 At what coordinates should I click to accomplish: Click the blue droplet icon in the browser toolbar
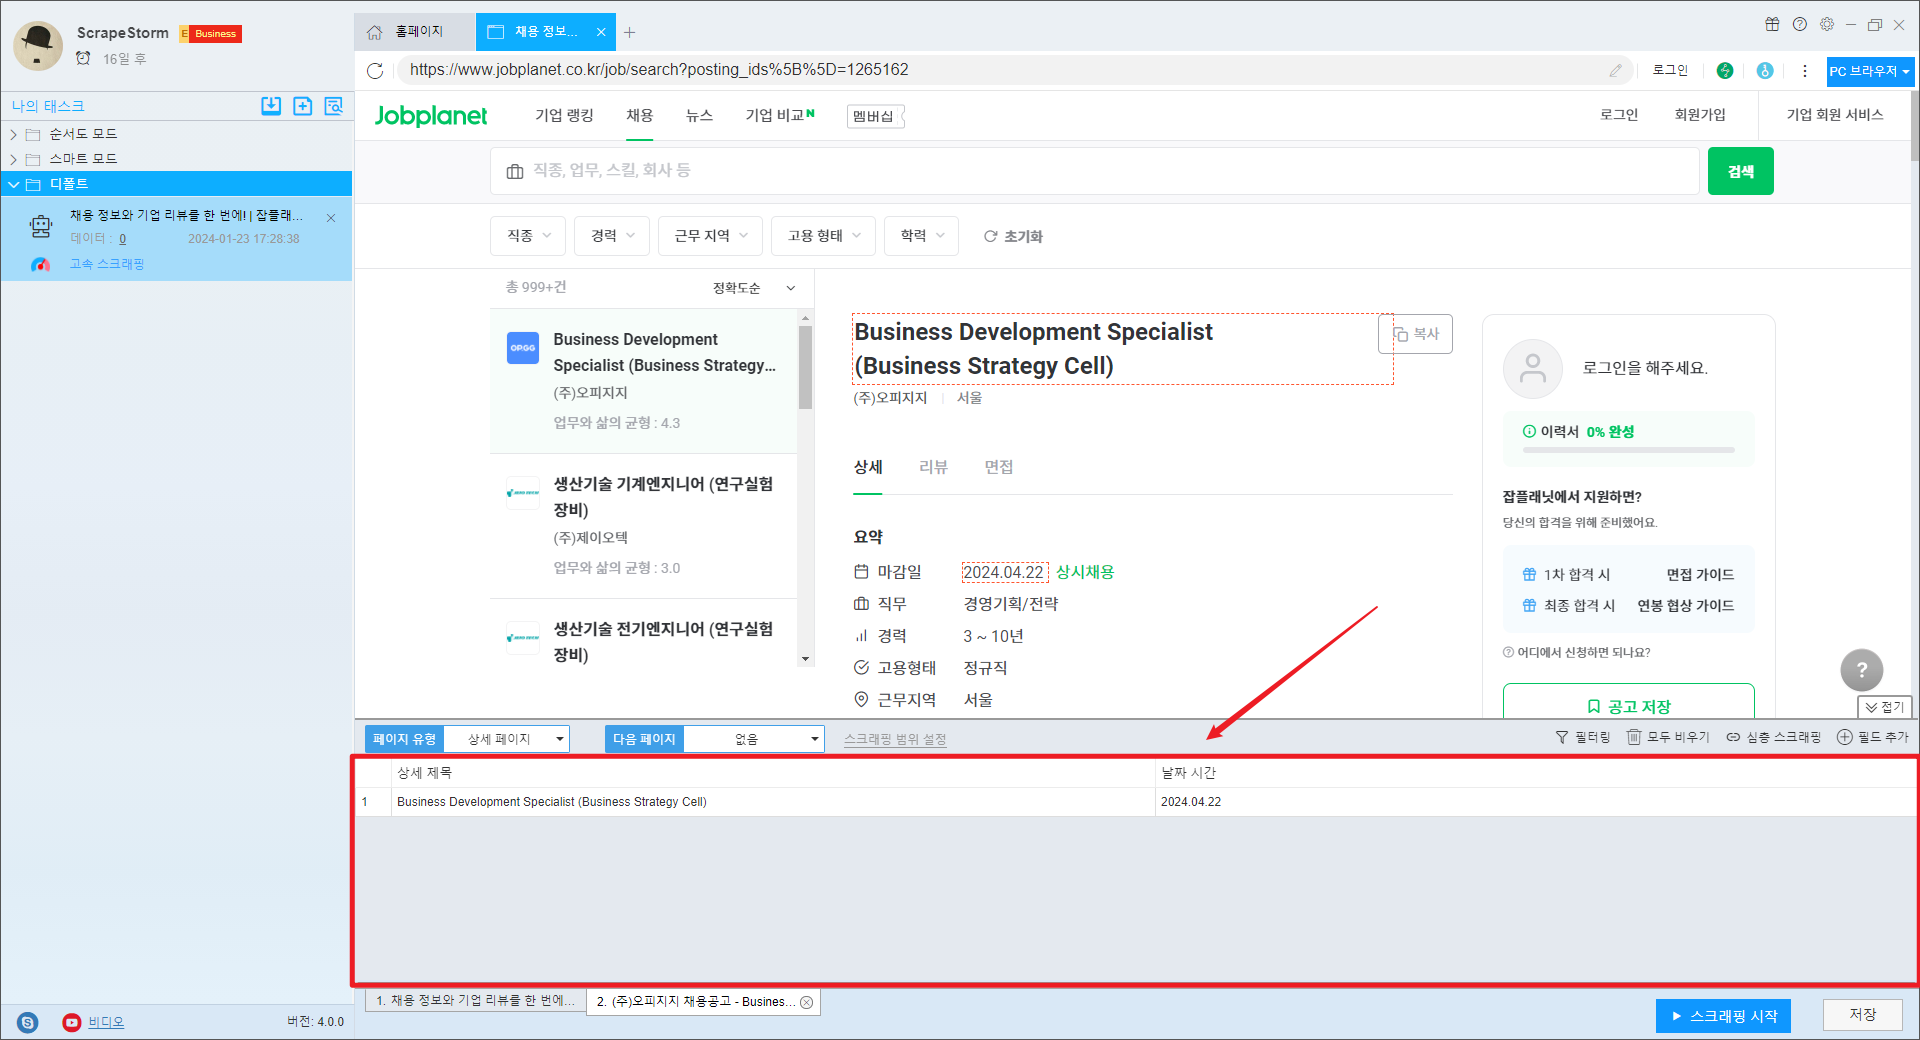point(1765,70)
